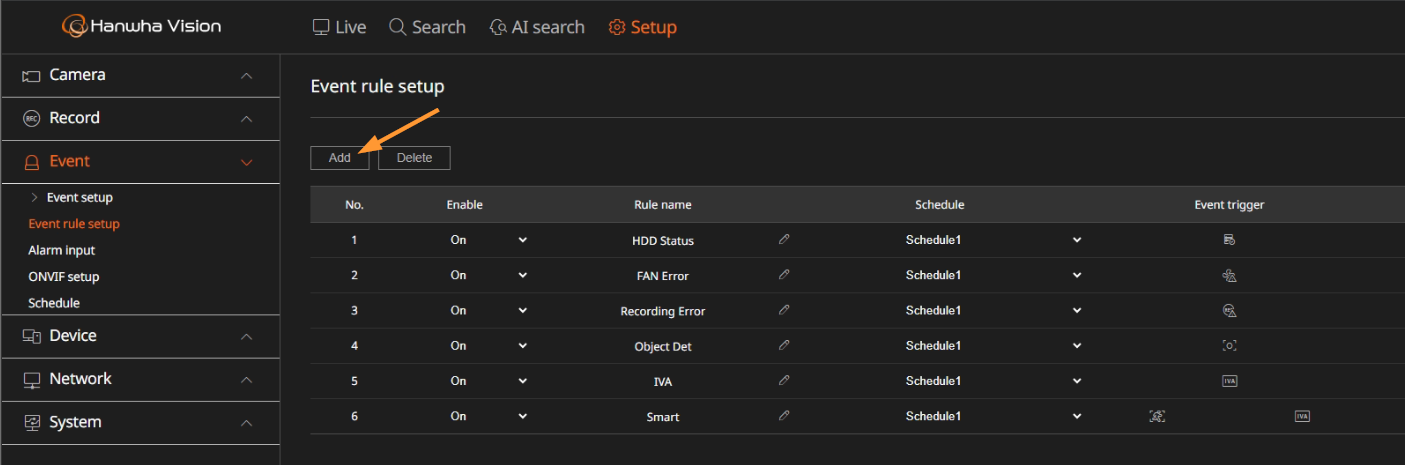The height and width of the screenshot is (465, 1405).
Task: Click the Event rule setup page heading
Action: point(377,87)
